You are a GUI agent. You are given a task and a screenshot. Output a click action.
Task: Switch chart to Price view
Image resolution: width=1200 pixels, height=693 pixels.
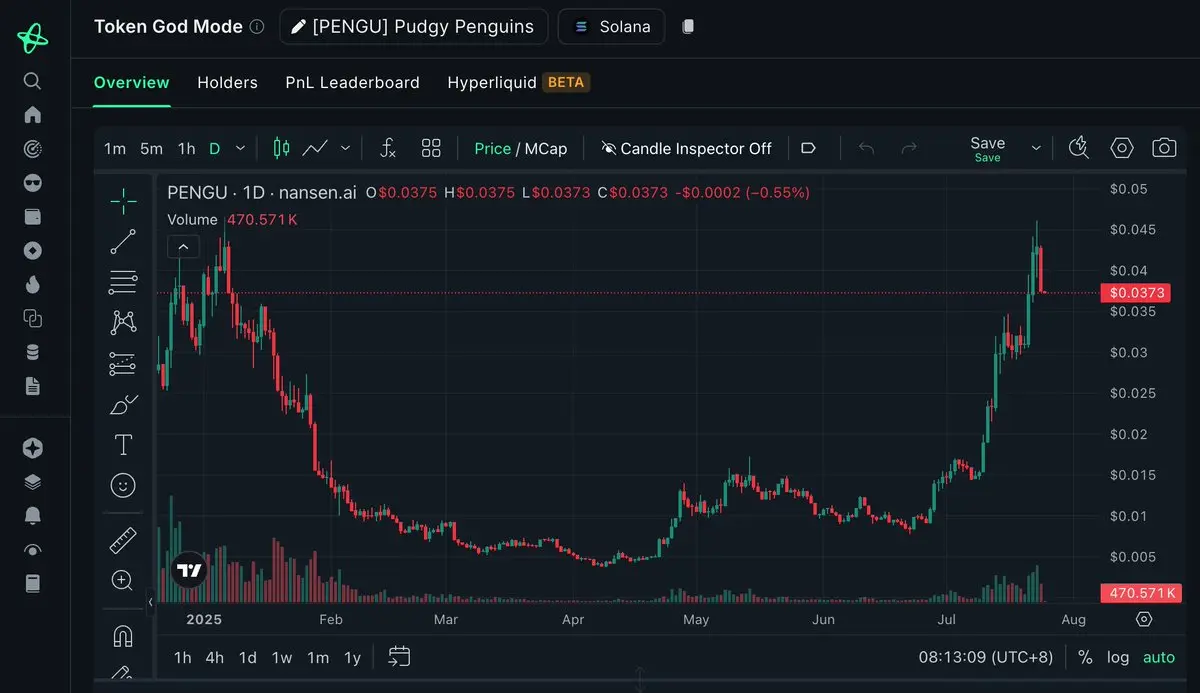(x=492, y=148)
